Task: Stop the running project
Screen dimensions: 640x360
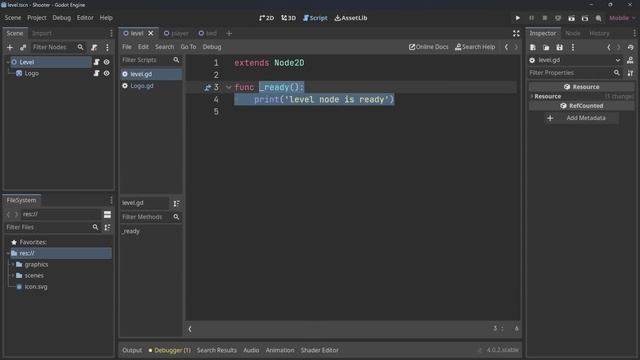Action: (x=544, y=18)
